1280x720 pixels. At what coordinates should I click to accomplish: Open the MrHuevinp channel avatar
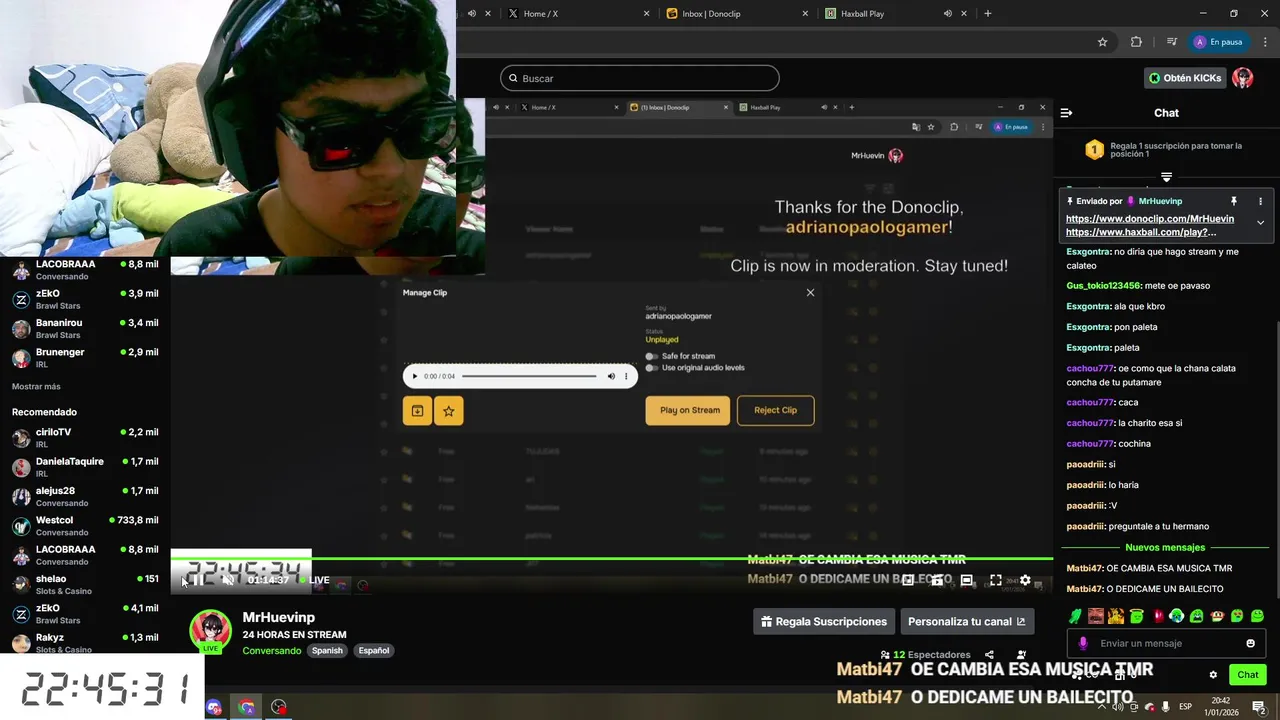211,631
